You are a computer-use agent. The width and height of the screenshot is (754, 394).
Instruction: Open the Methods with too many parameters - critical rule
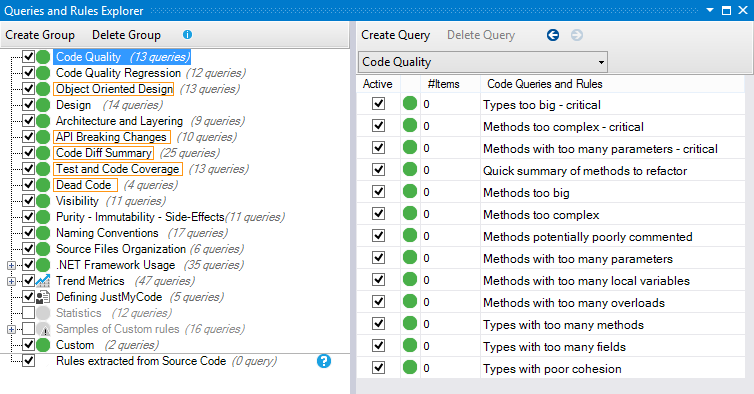pyautogui.click(x=600, y=149)
